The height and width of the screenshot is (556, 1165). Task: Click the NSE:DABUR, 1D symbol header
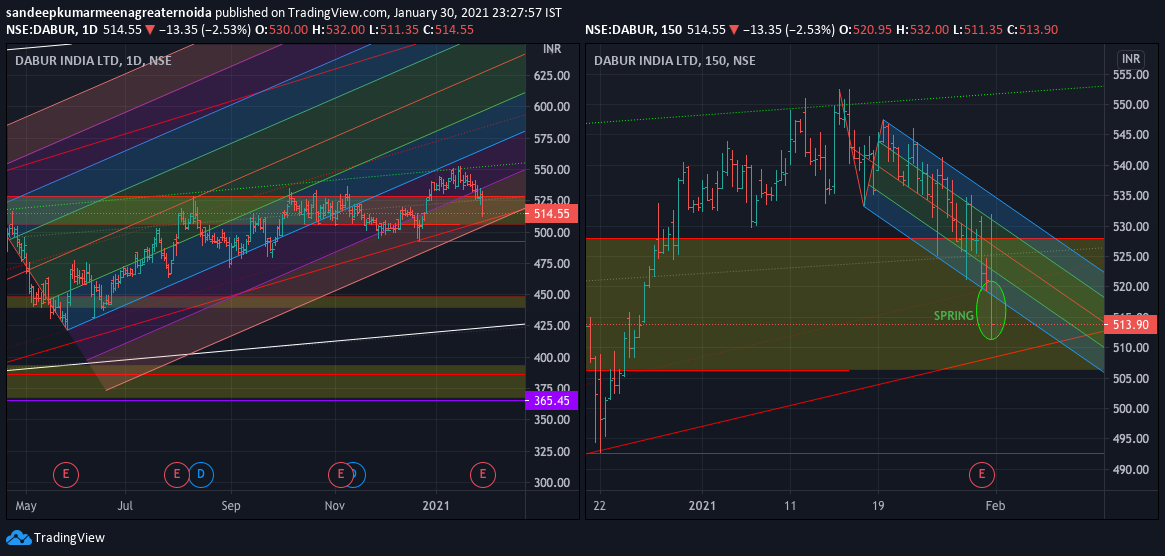point(51,30)
